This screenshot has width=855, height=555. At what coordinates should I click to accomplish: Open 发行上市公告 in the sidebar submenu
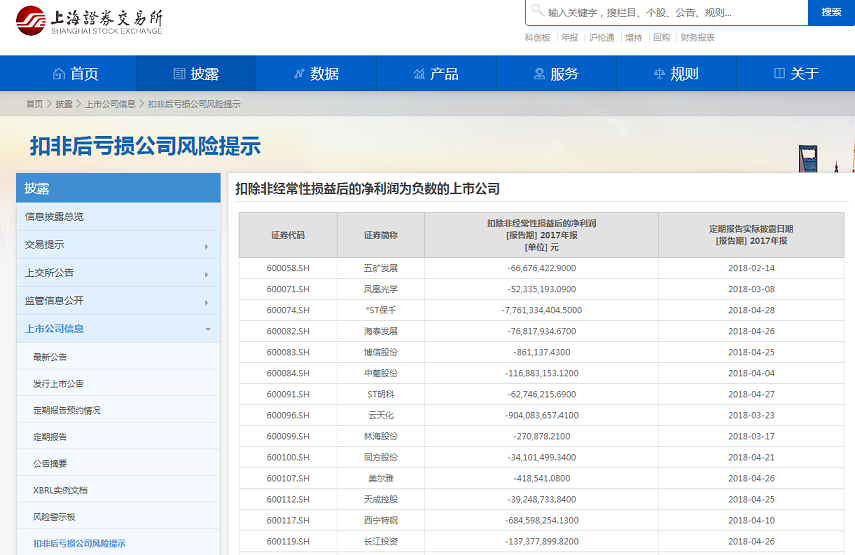(x=118, y=383)
